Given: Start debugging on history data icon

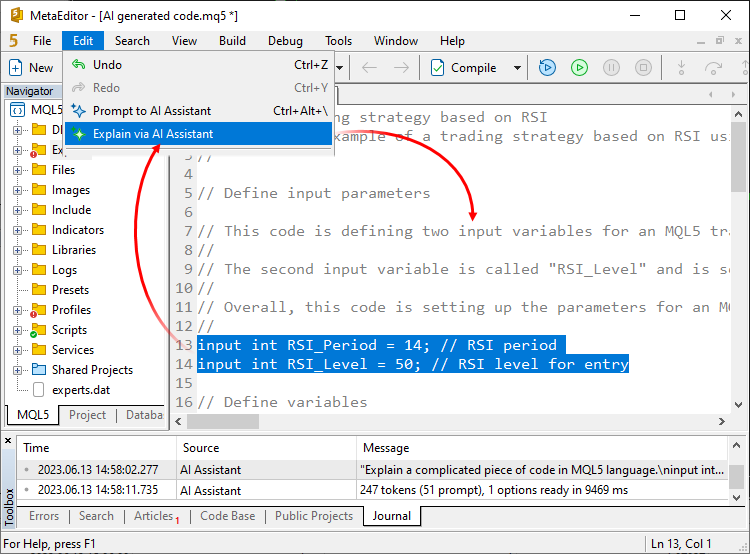Looking at the screenshot, I should click(x=547, y=68).
